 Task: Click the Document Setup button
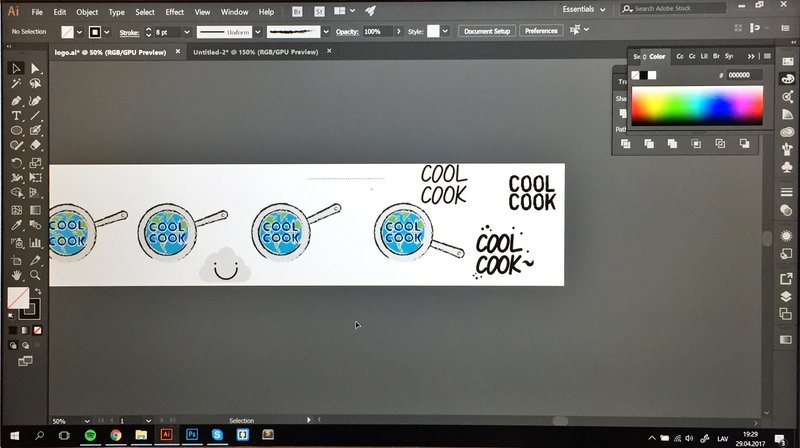(486, 31)
